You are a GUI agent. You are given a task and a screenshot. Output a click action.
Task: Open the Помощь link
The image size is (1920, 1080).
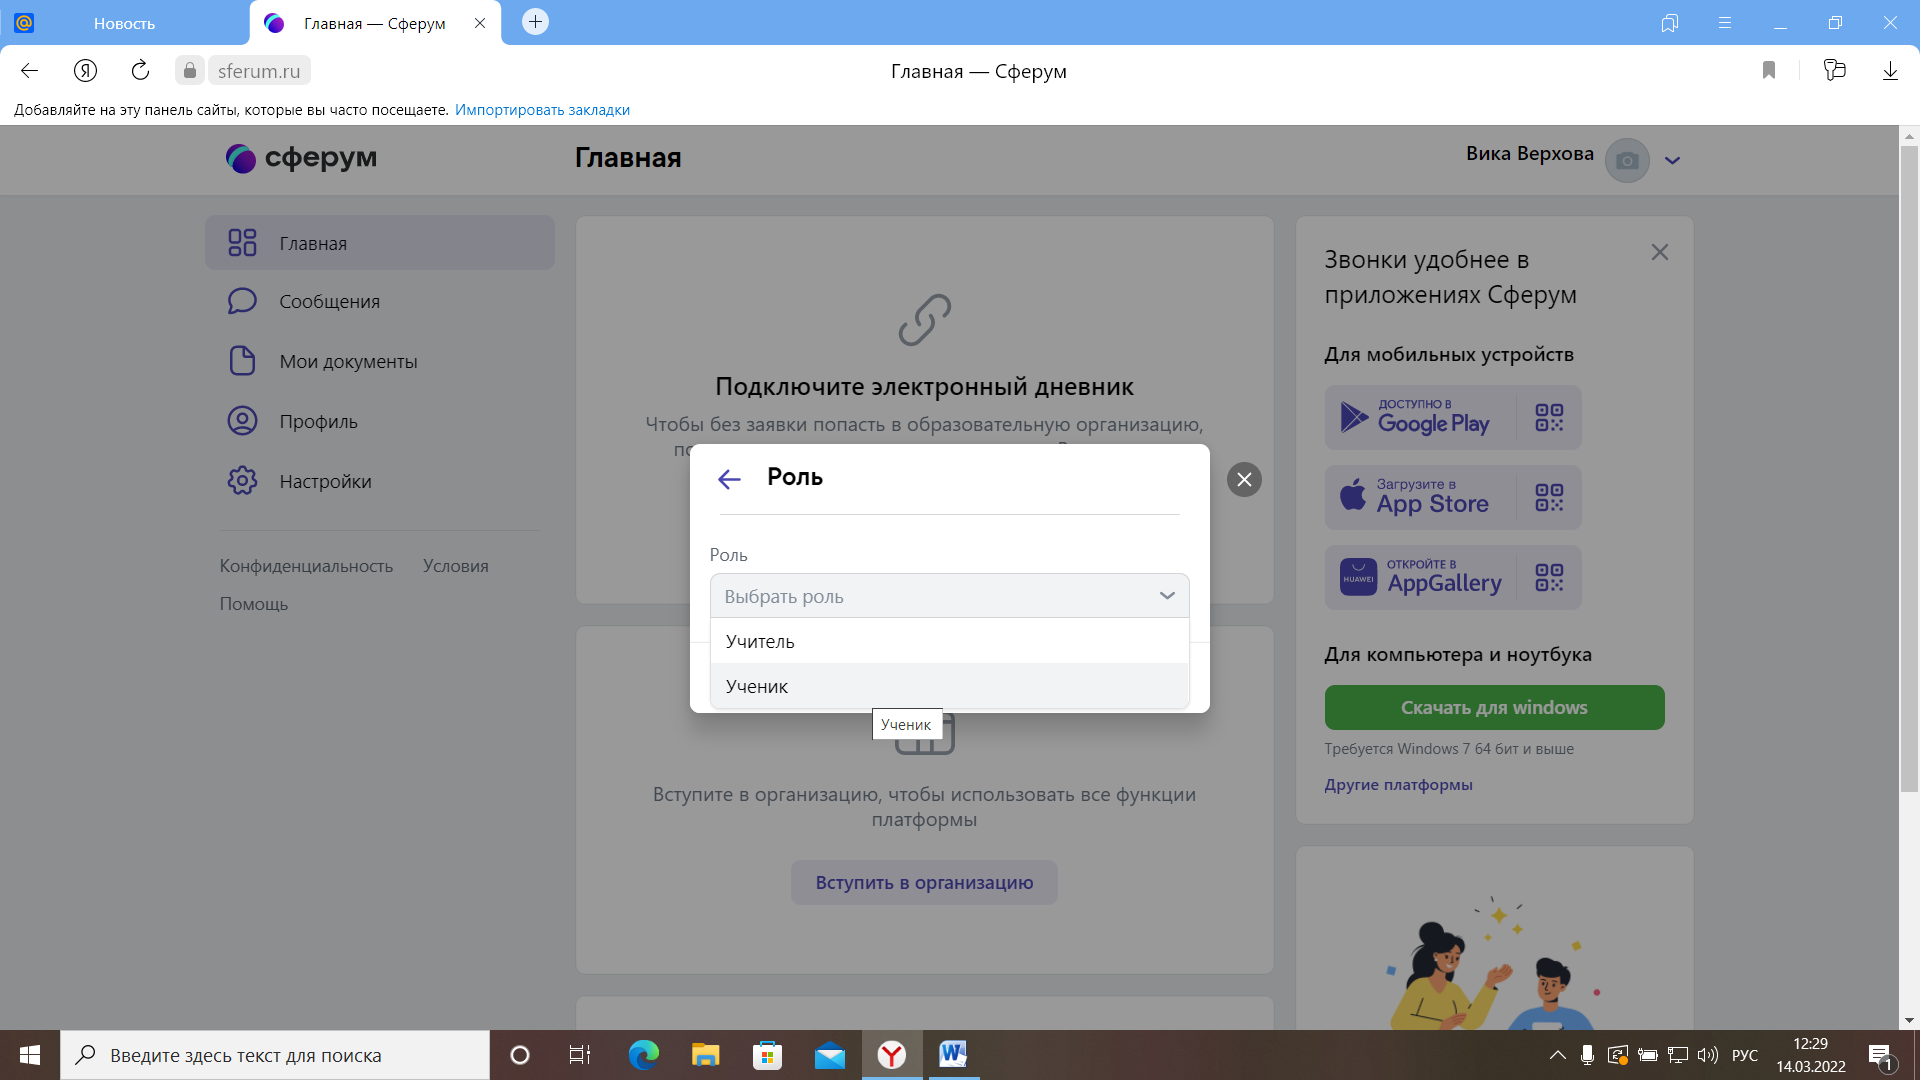(254, 604)
